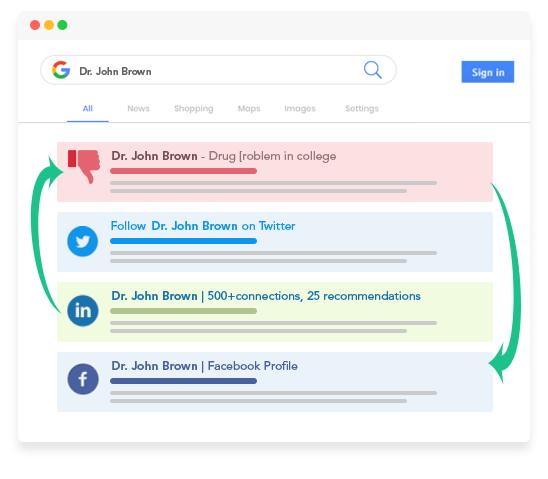Open the 500+ connections LinkedIn result
The image size is (548, 479).
coord(266,296)
